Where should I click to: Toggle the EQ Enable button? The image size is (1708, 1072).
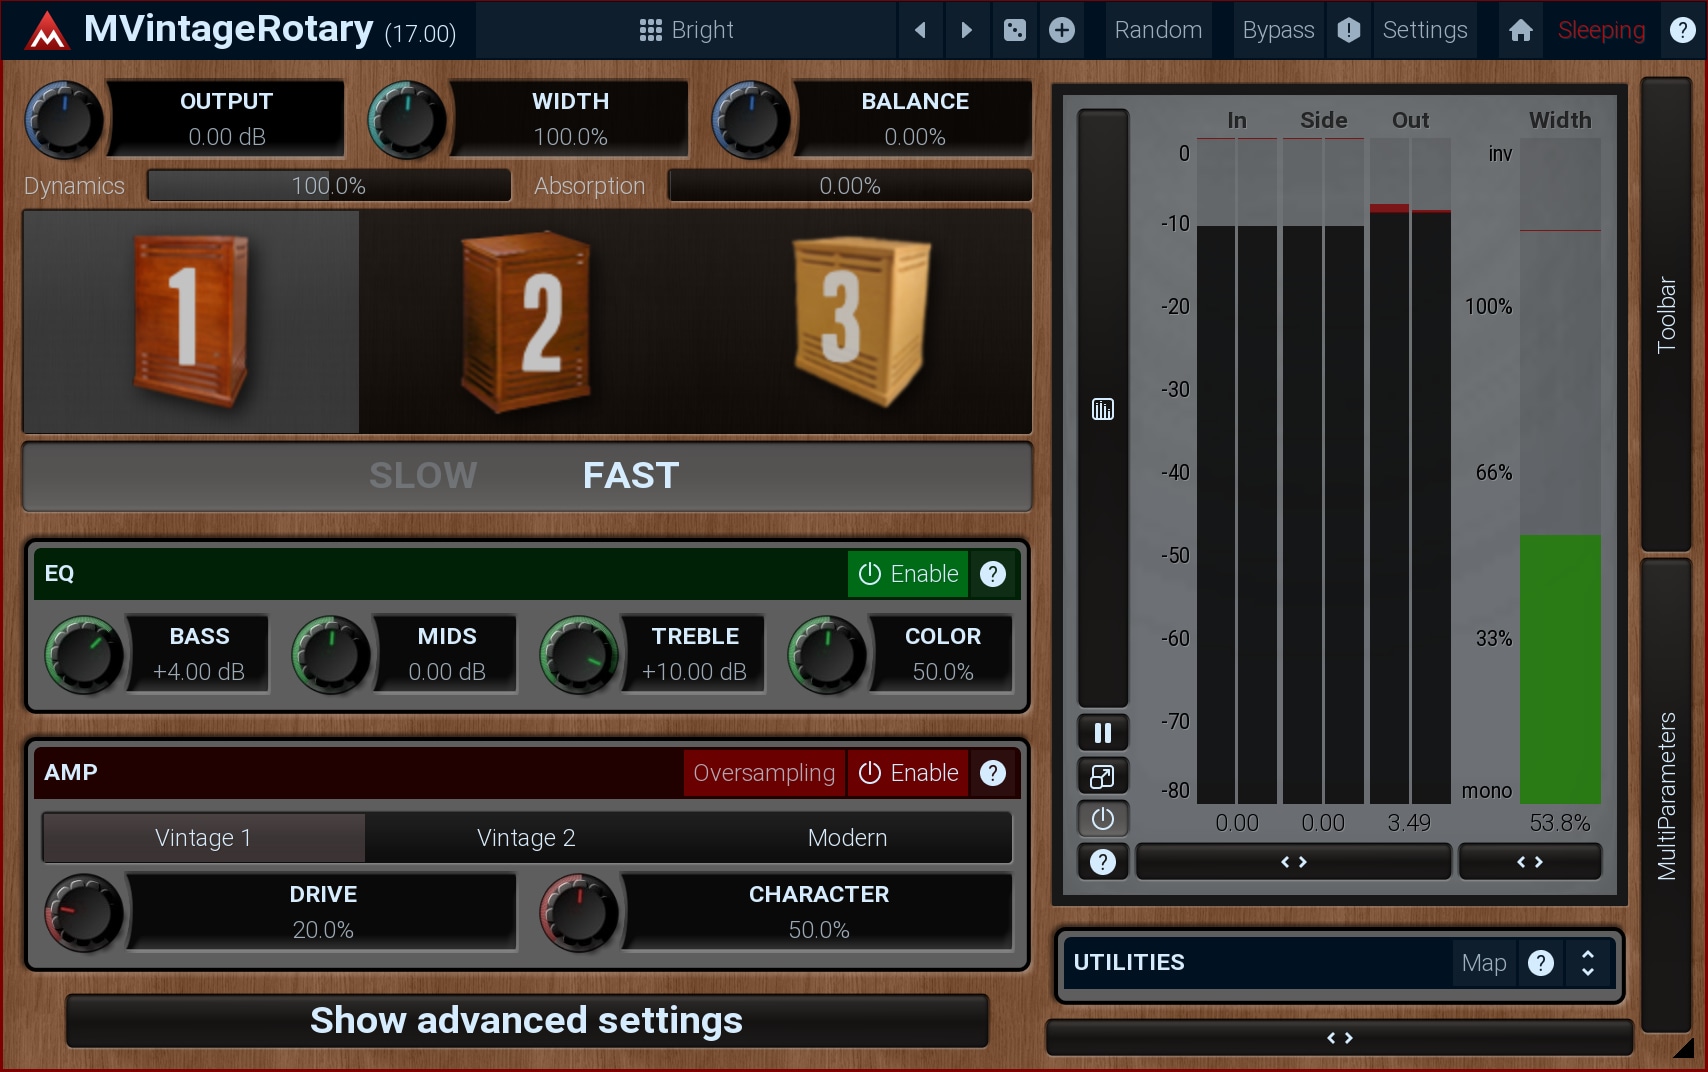908,574
